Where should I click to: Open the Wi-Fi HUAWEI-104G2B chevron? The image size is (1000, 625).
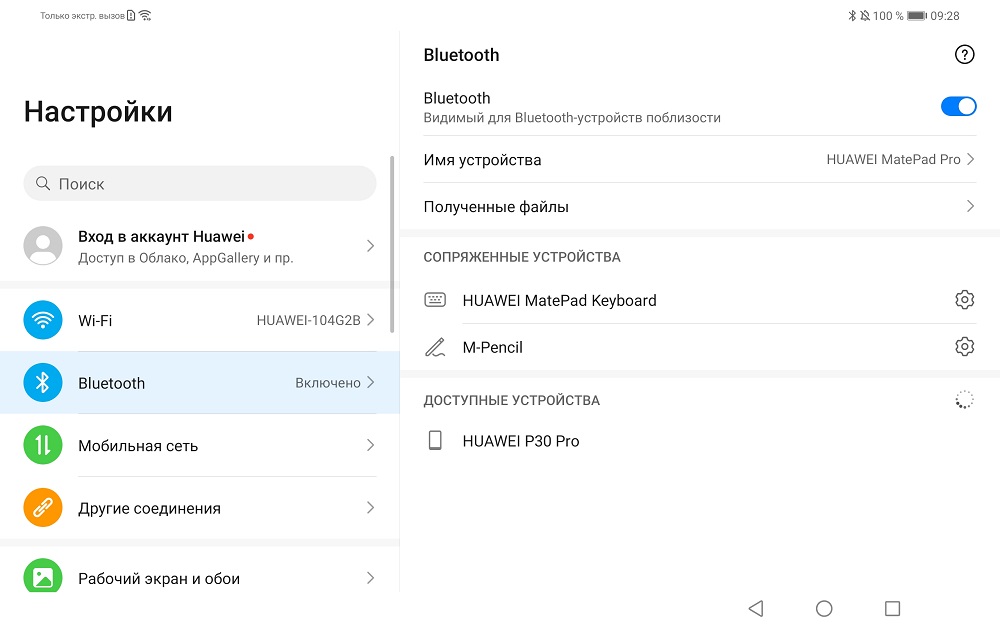point(371,320)
